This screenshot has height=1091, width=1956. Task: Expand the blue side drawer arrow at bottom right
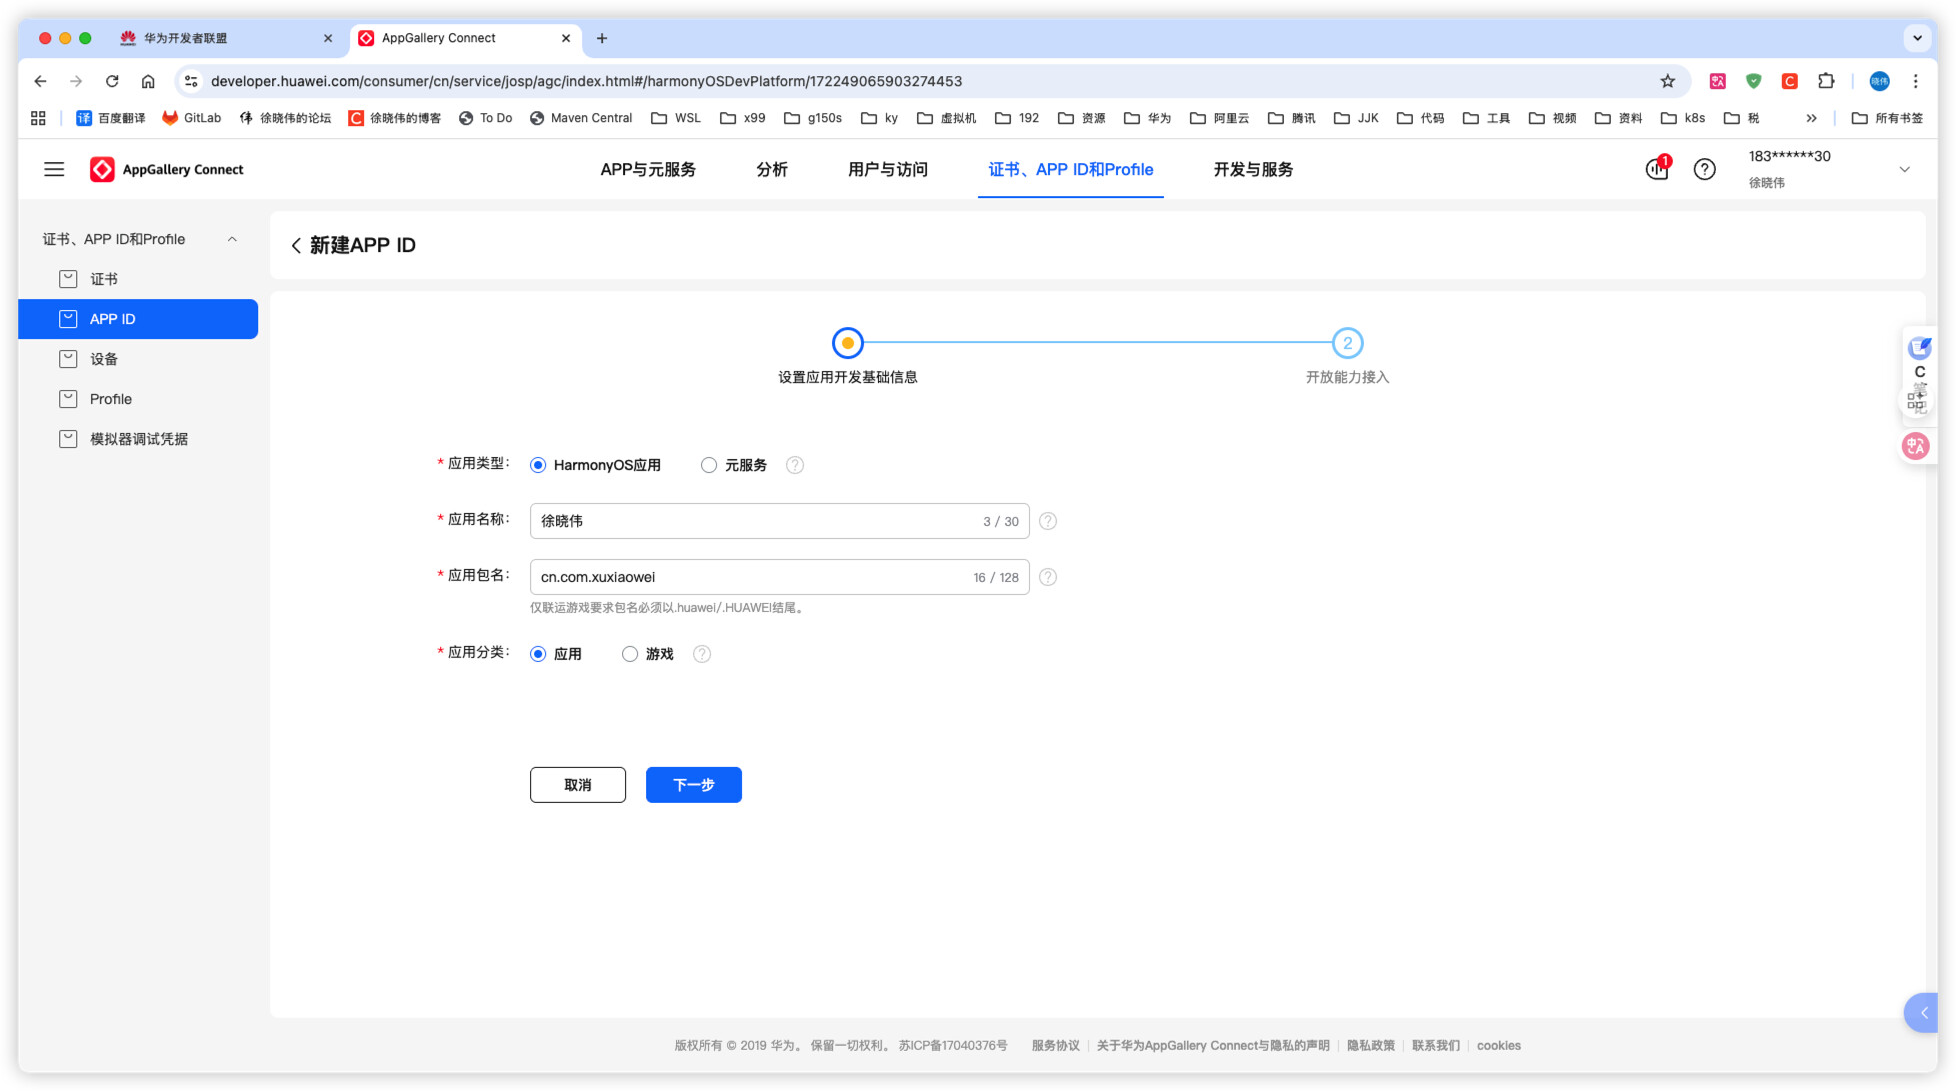1923,1012
